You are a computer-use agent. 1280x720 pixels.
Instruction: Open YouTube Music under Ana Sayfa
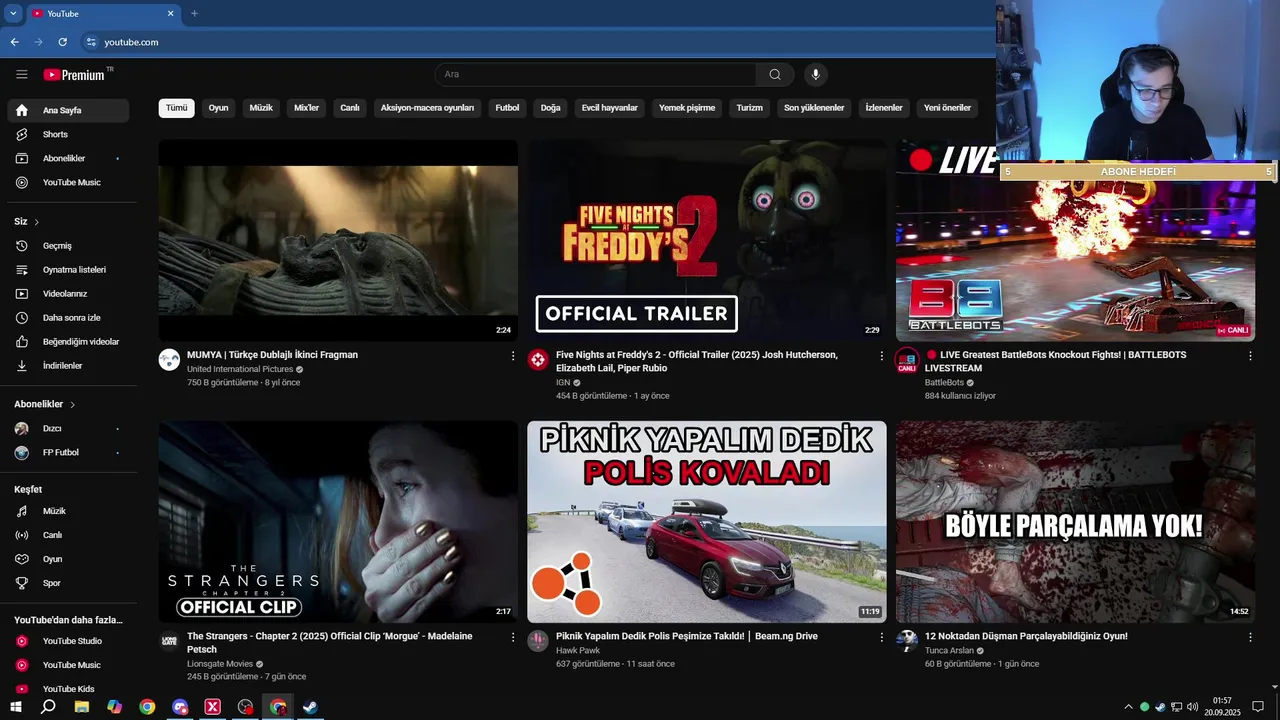tap(68, 182)
